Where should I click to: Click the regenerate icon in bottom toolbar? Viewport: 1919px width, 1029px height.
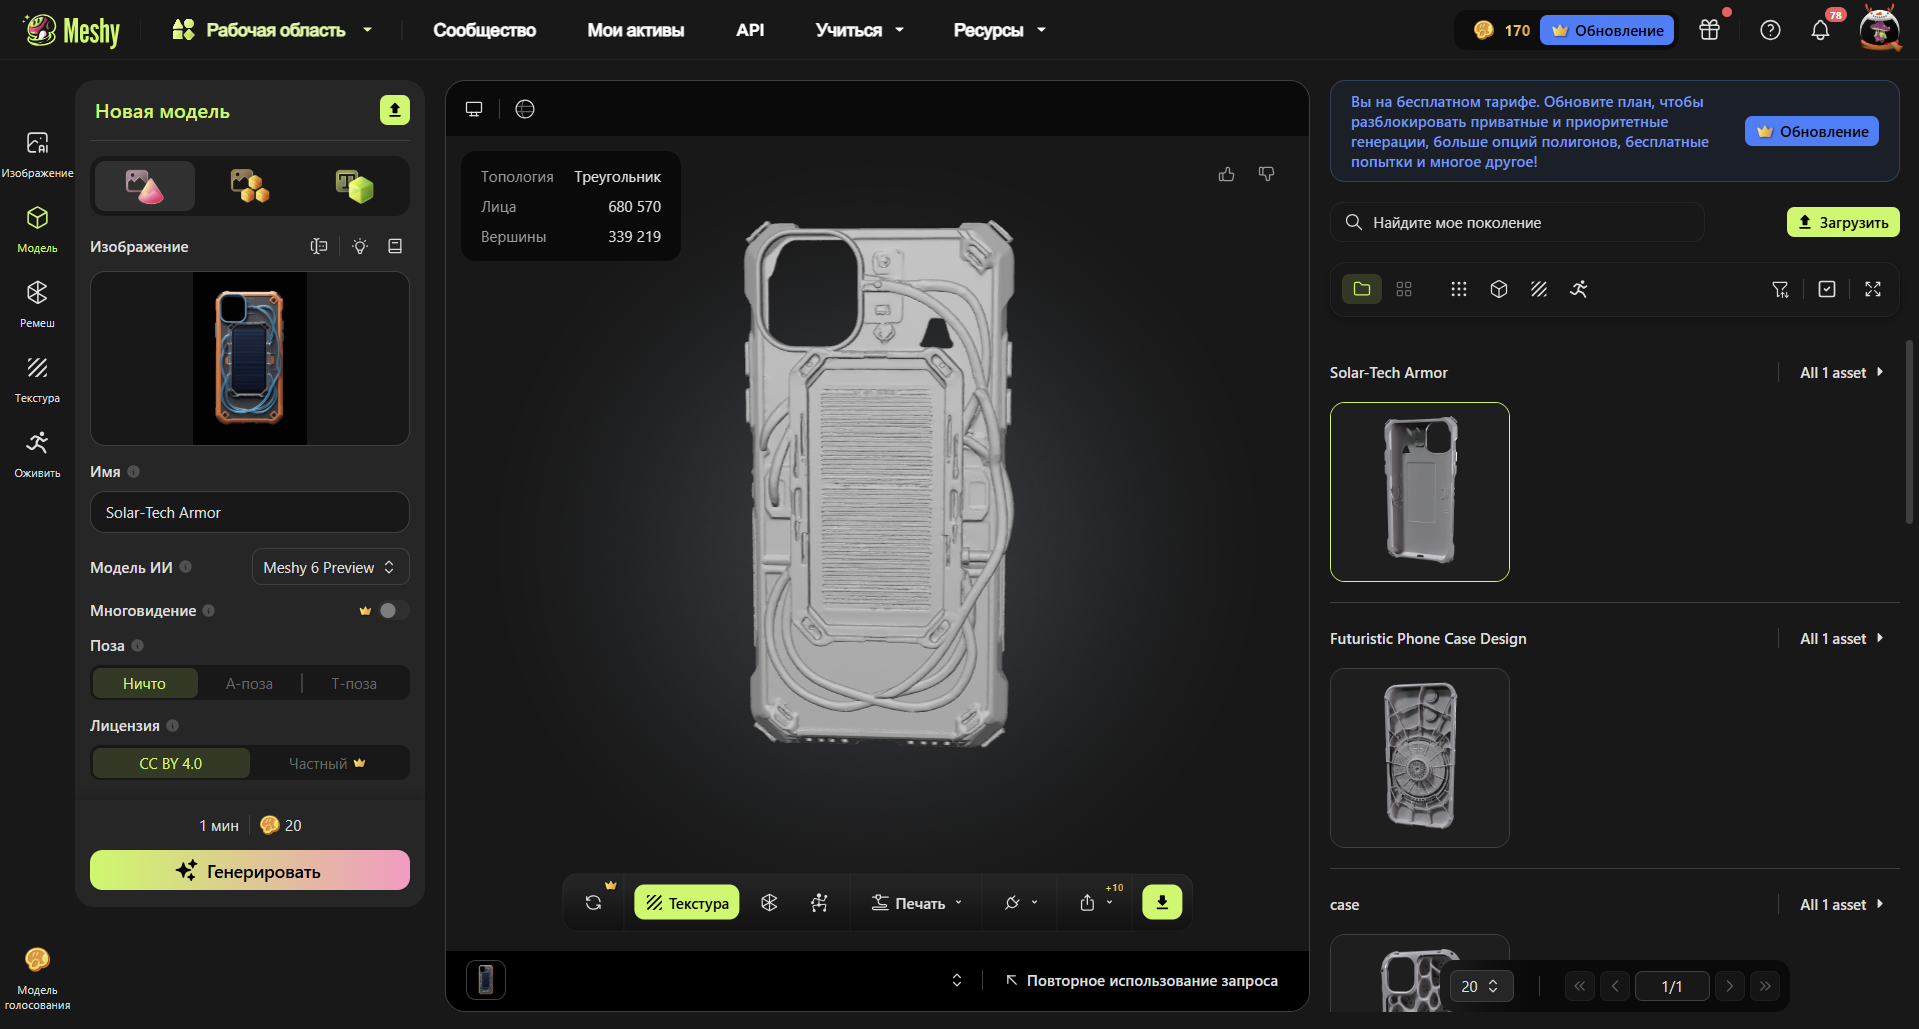(x=594, y=902)
